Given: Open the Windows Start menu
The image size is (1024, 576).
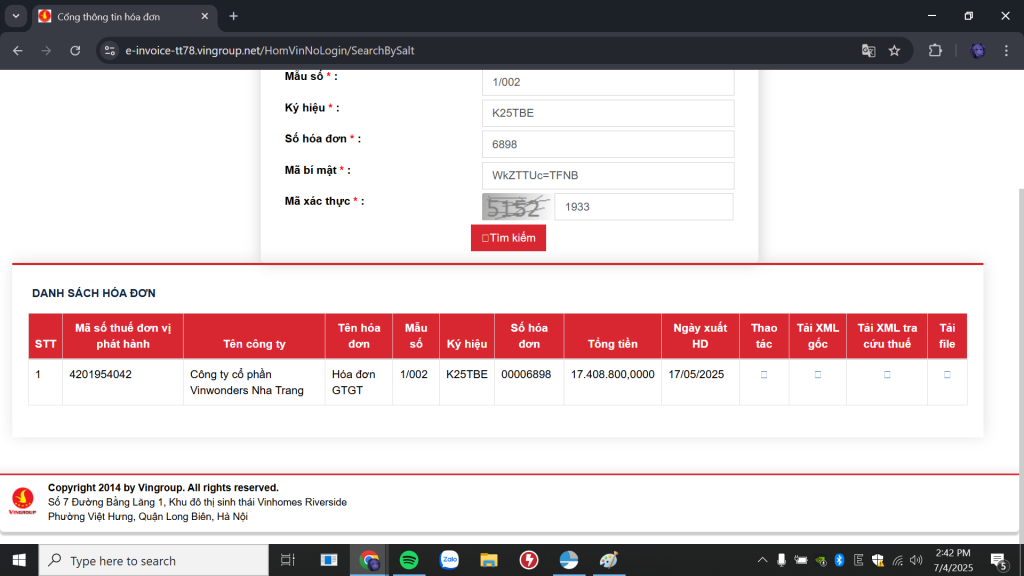Looking at the screenshot, I should tap(19, 560).
